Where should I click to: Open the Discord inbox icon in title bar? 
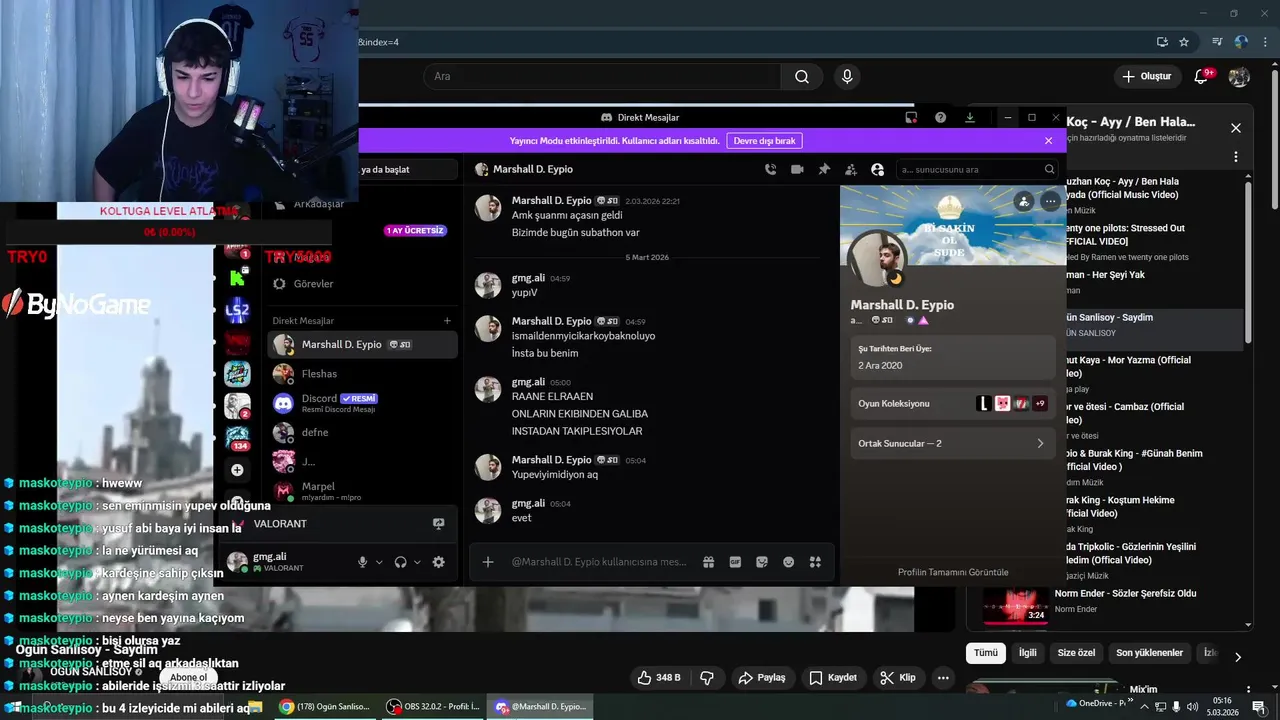click(911, 117)
